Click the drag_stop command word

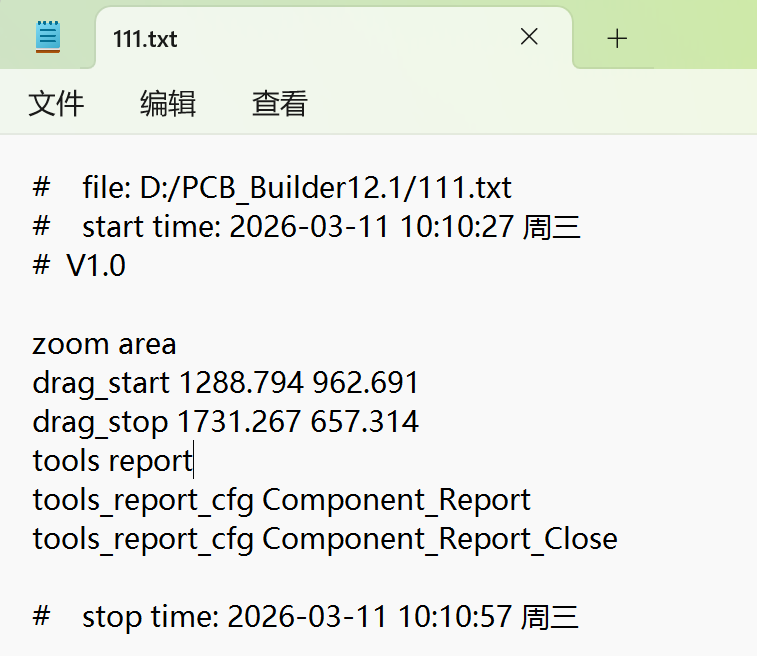coord(99,422)
